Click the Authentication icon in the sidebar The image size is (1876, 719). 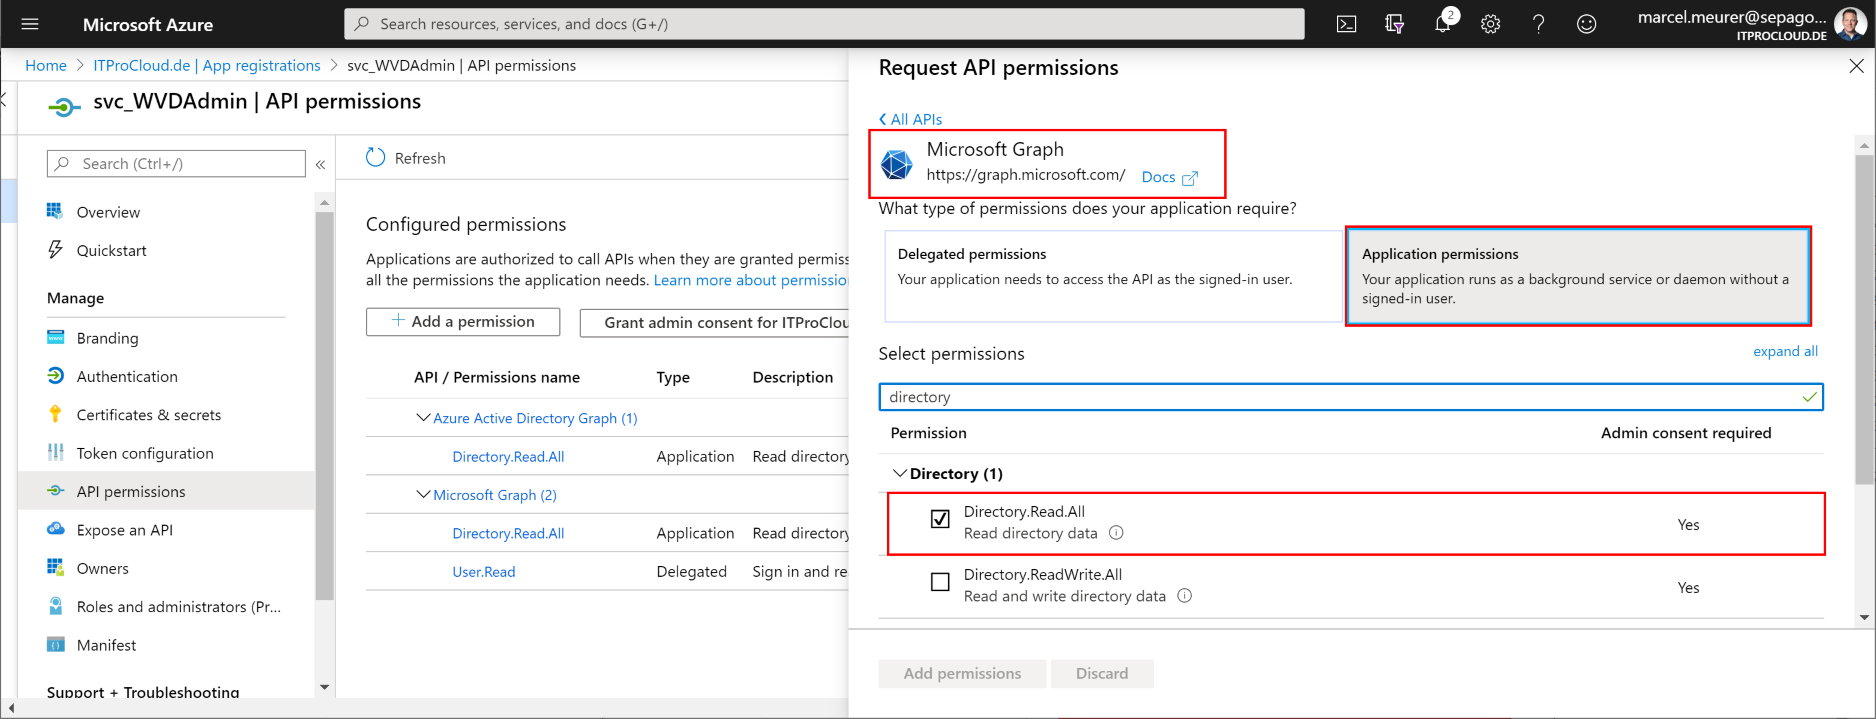pyautogui.click(x=55, y=376)
